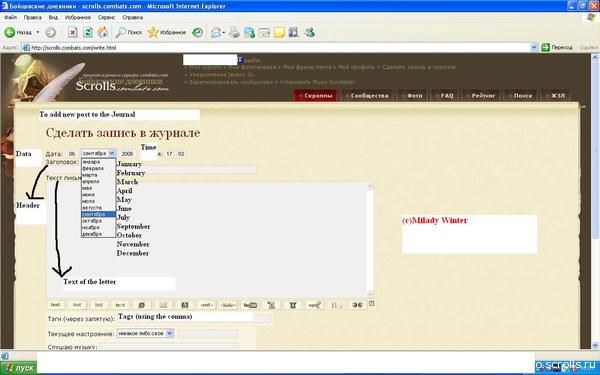600x375 pixels.
Task: Switch to the Поиск site tab
Action: pyautogui.click(x=520, y=96)
